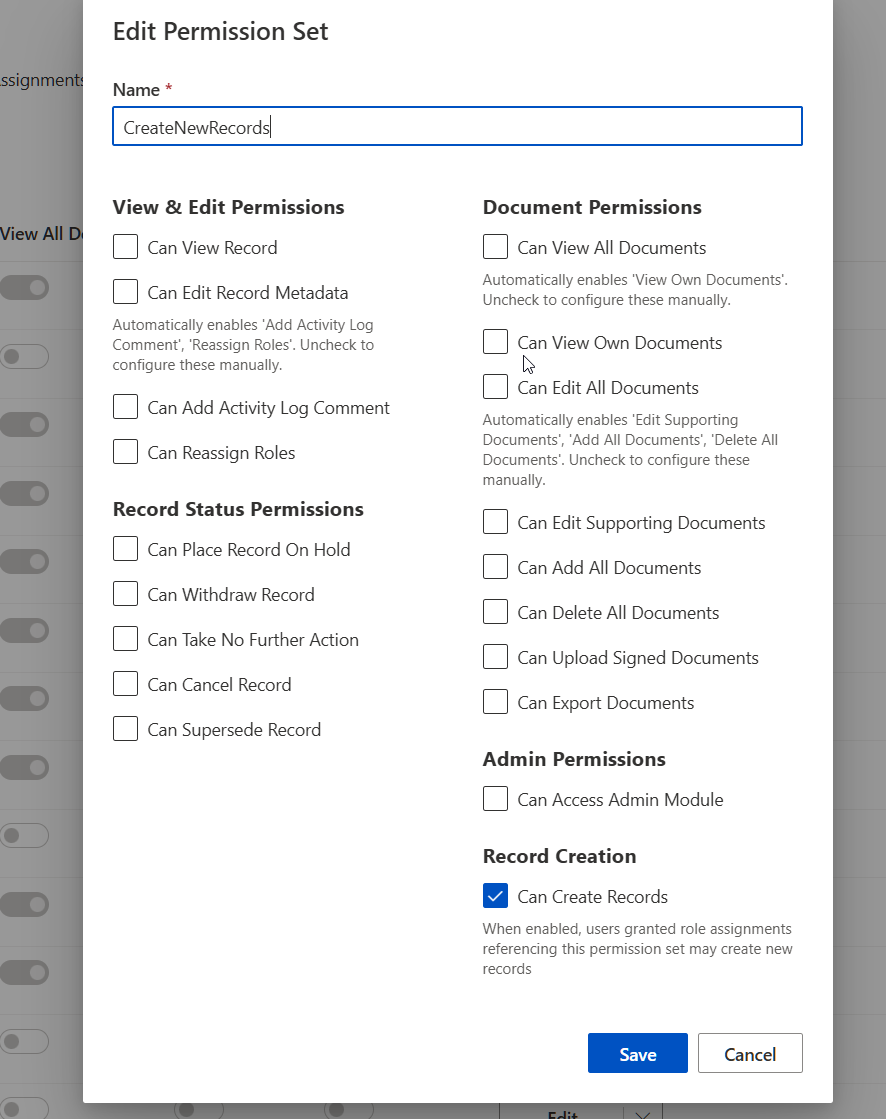
Task: Check "Can Access Admin Module"
Action: tap(495, 799)
